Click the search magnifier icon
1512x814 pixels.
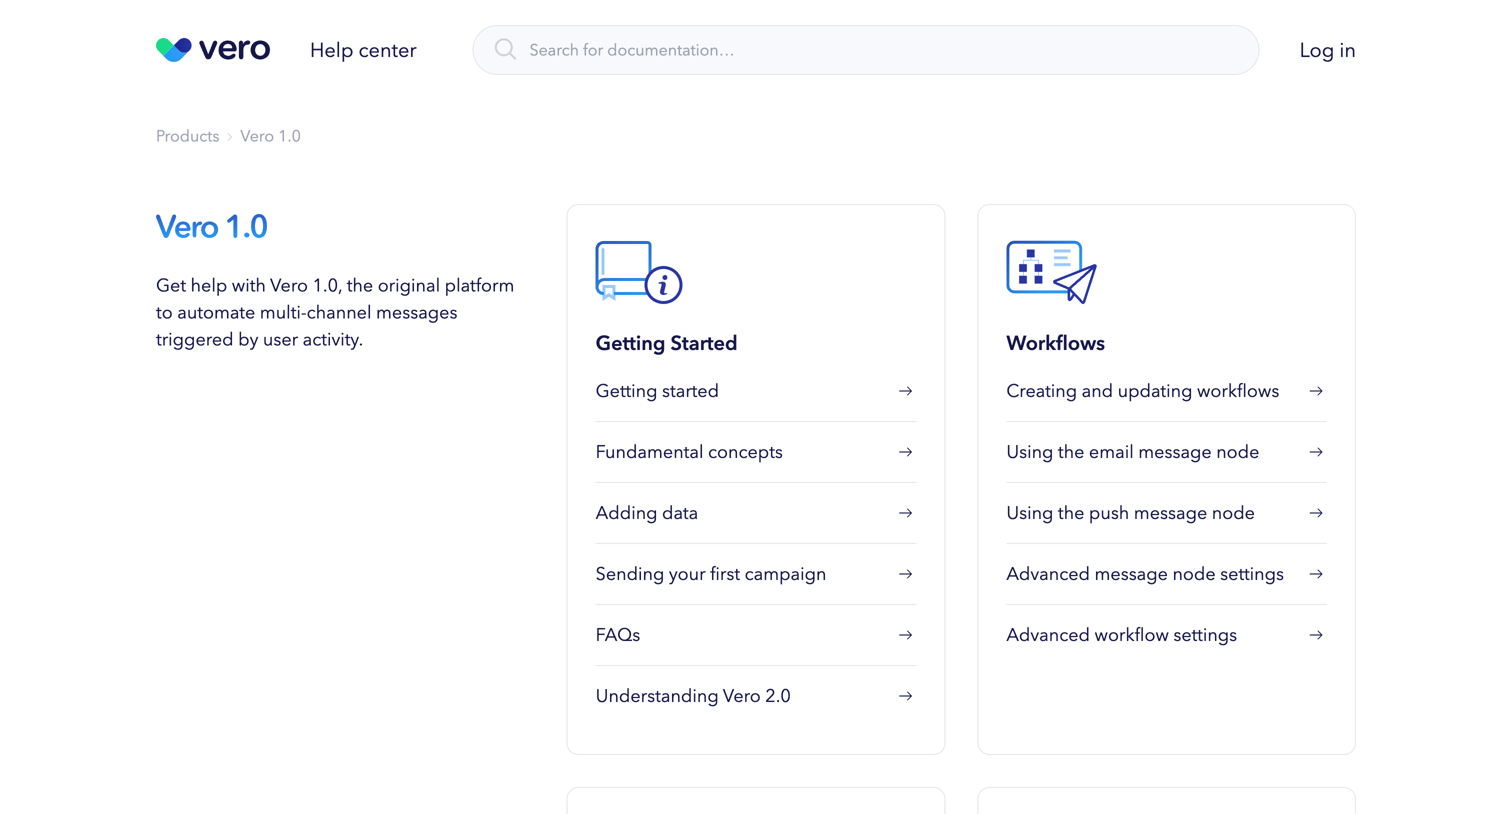click(505, 50)
